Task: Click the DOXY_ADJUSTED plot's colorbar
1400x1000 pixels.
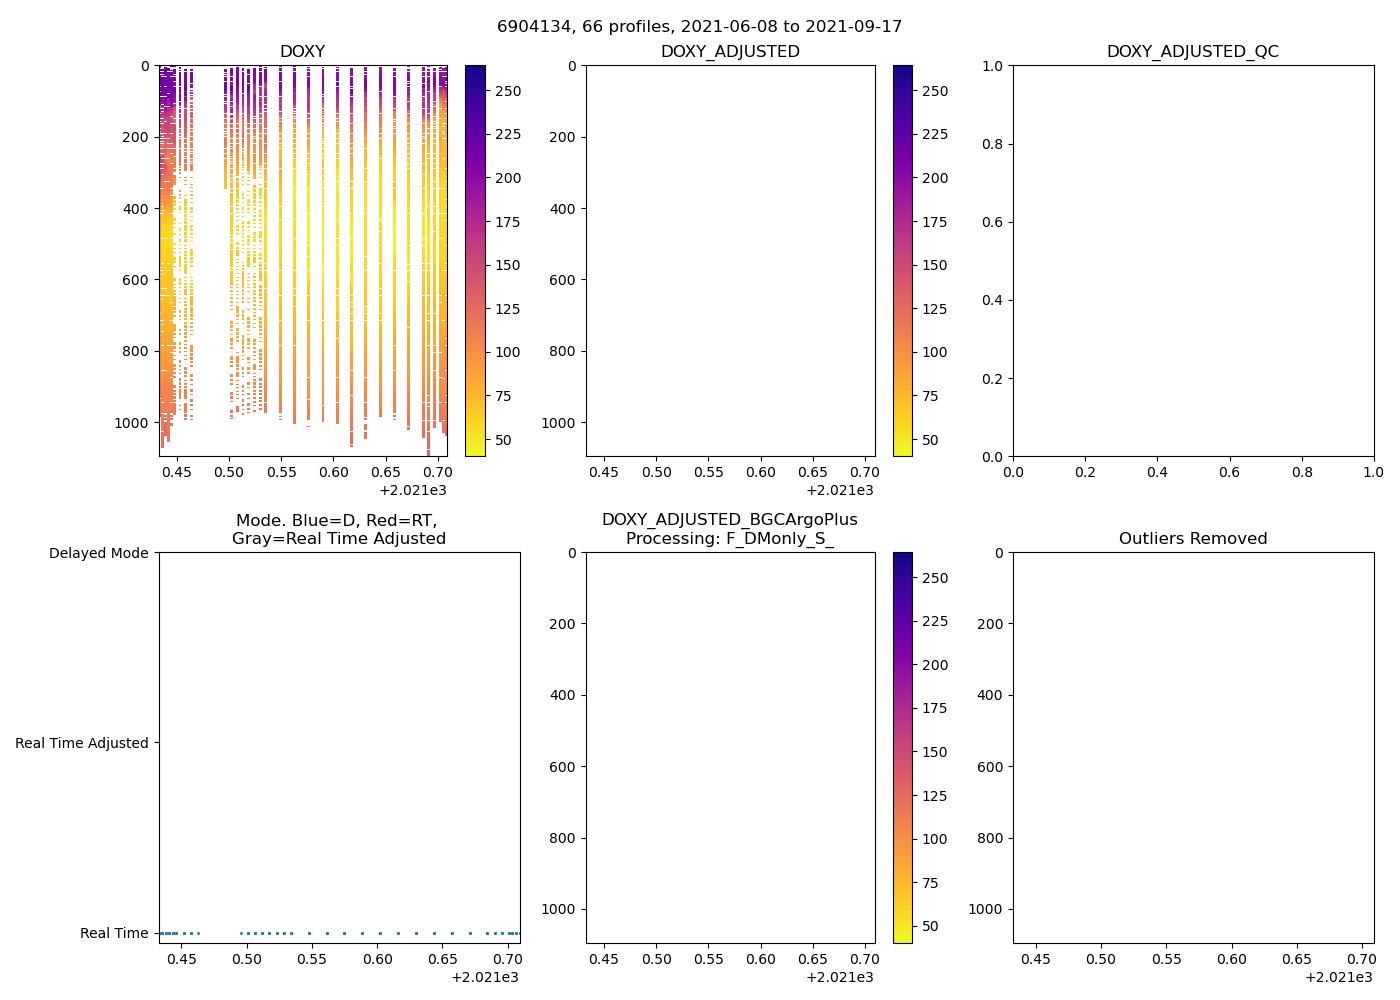Action: tap(902, 260)
